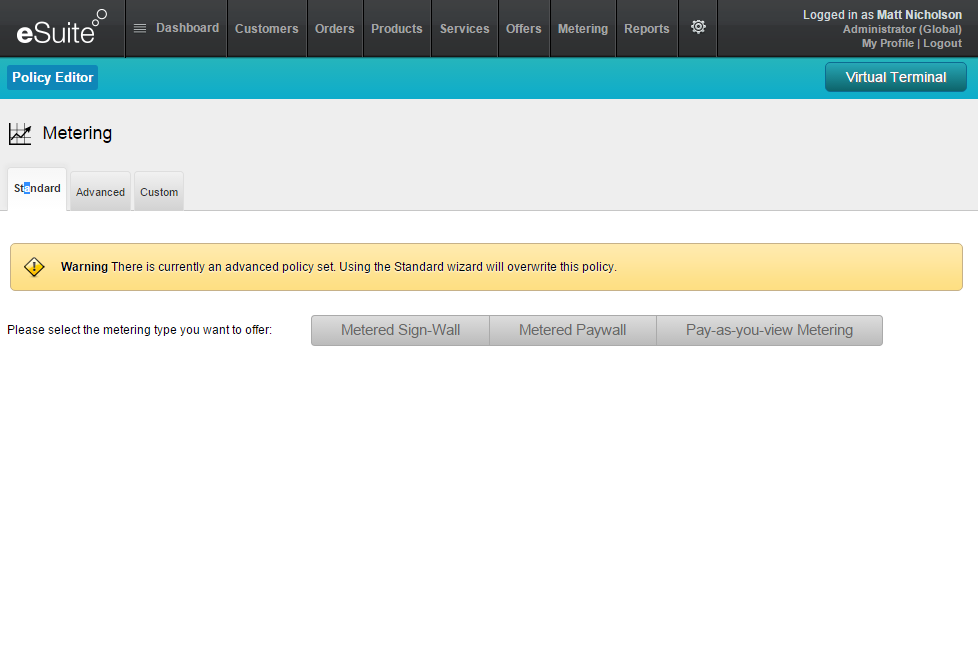Open the Reports menu
Screen dimensions: 978x670
(x=646, y=29)
